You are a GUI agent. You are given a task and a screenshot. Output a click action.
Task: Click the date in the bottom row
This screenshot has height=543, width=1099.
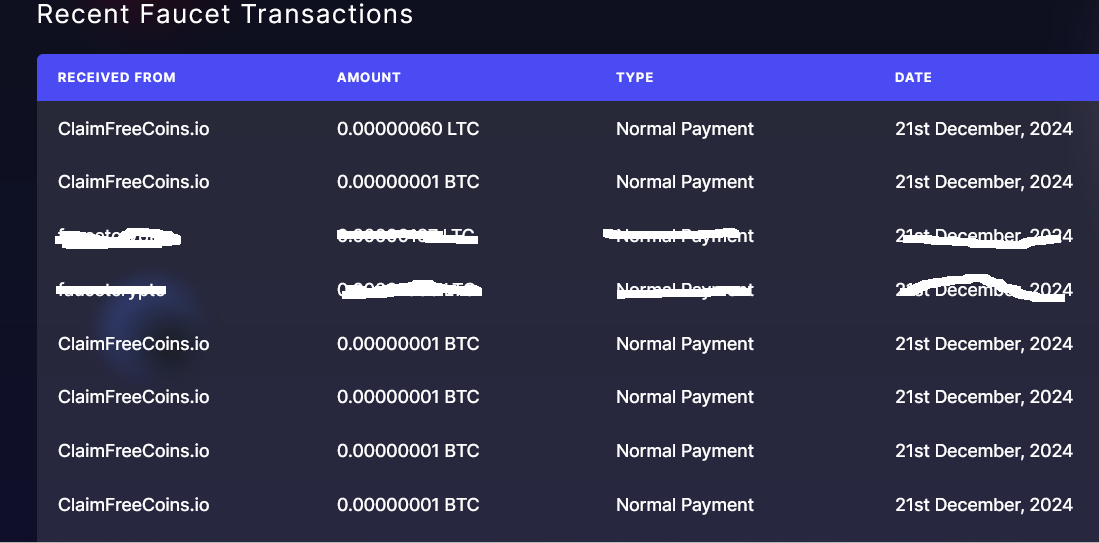[x=983, y=505]
